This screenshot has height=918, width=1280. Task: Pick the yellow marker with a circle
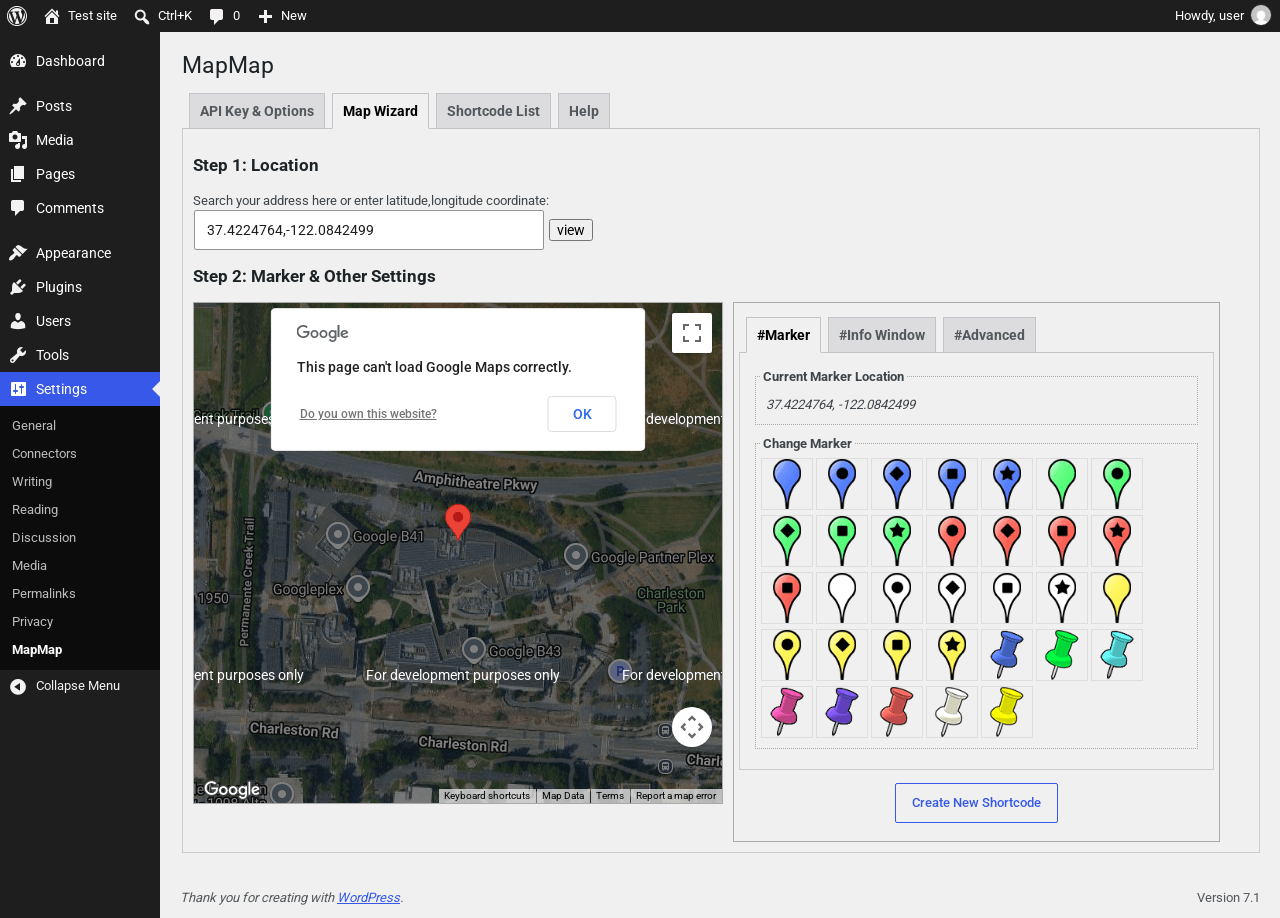[787, 655]
